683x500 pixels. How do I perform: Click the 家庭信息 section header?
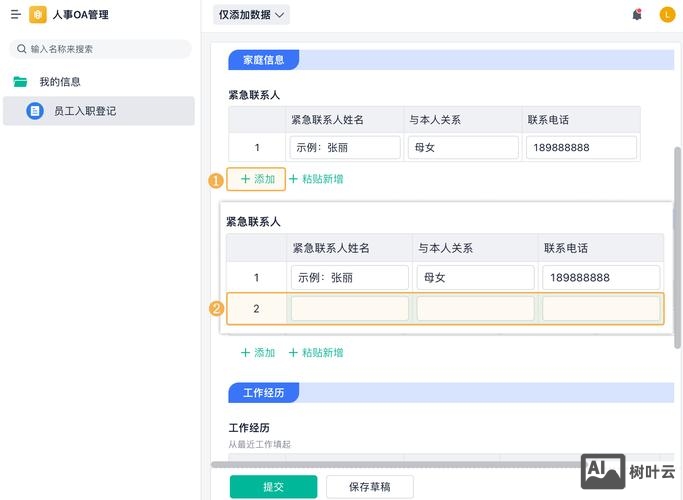click(x=264, y=60)
